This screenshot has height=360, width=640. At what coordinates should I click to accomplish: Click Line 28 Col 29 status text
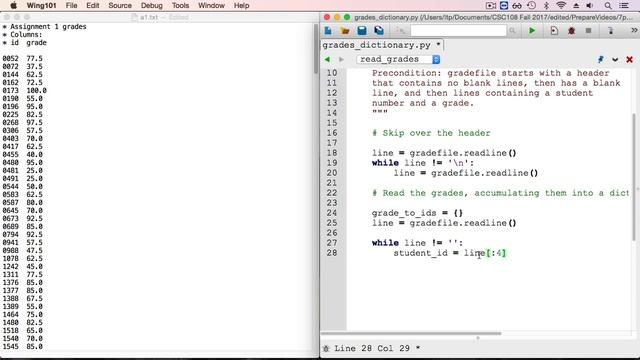point(372,348)
